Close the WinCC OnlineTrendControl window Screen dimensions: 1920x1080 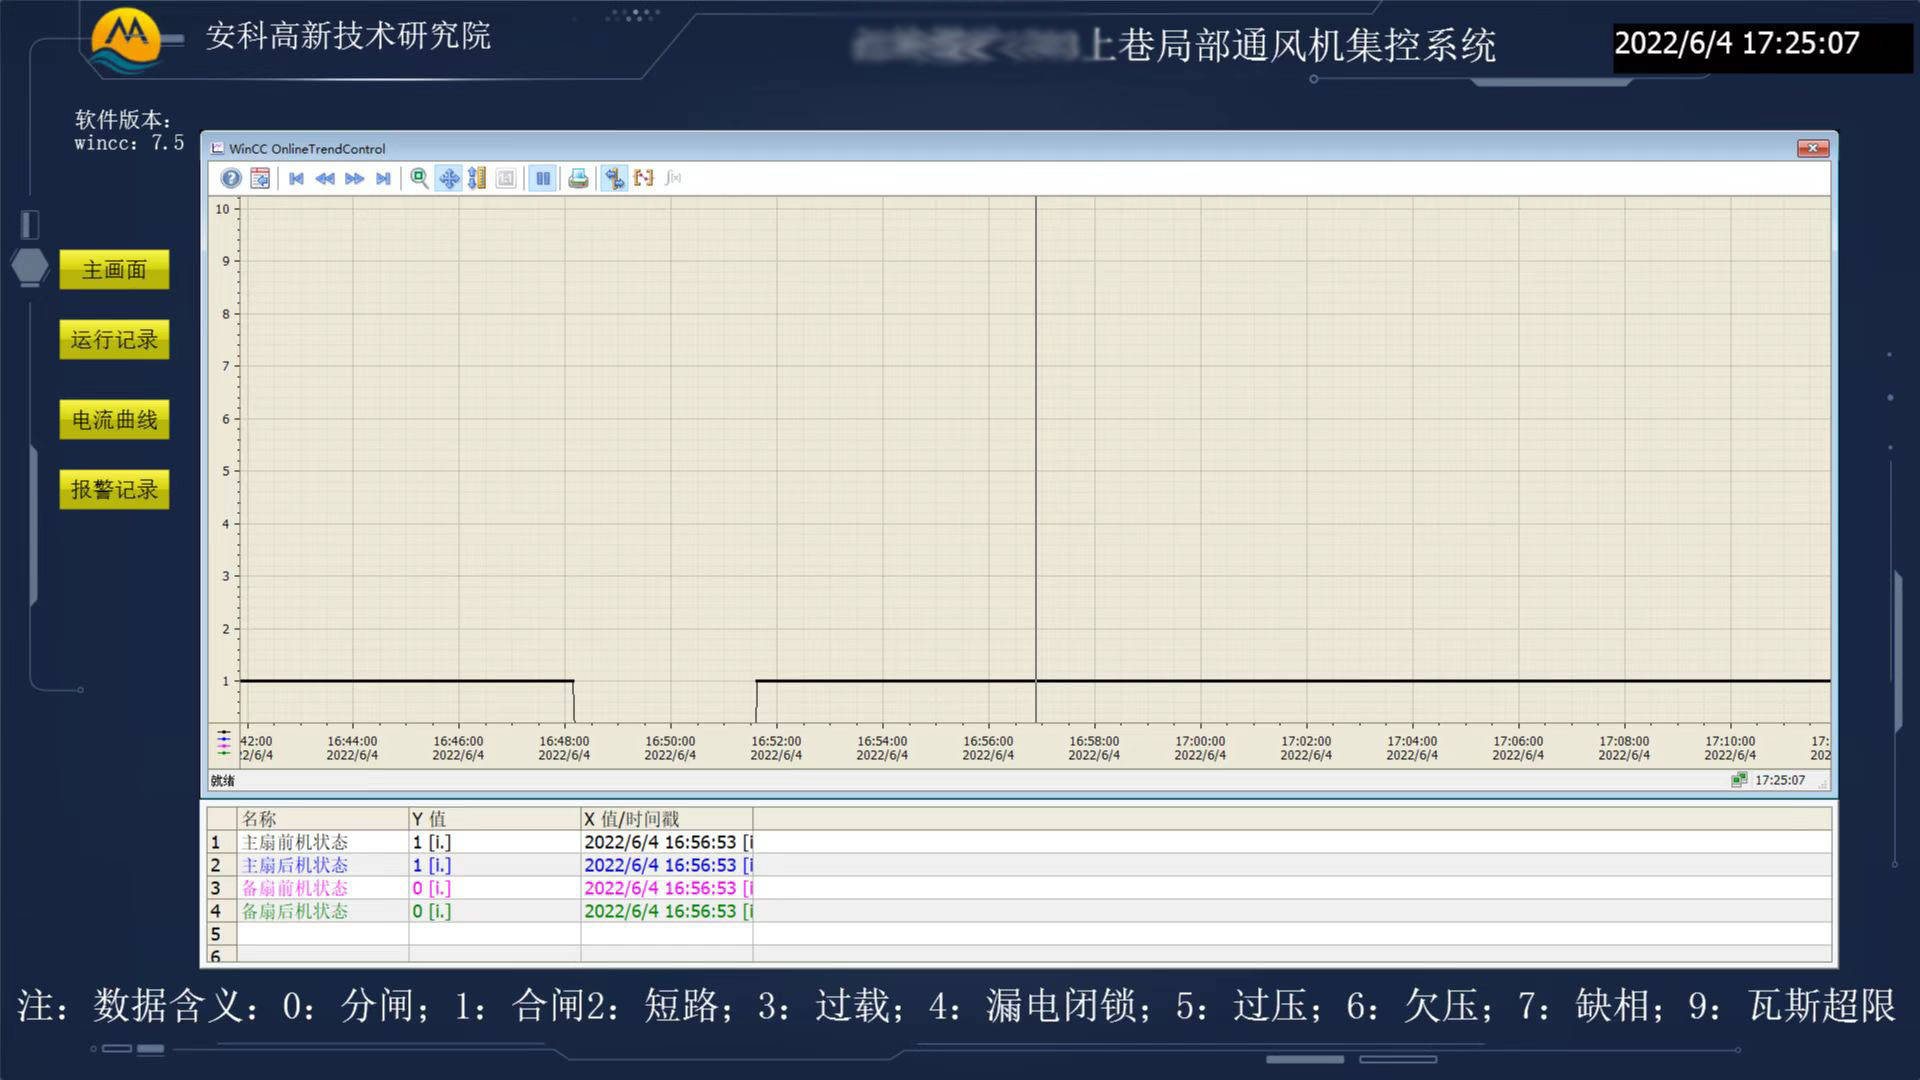[1812, 148]
